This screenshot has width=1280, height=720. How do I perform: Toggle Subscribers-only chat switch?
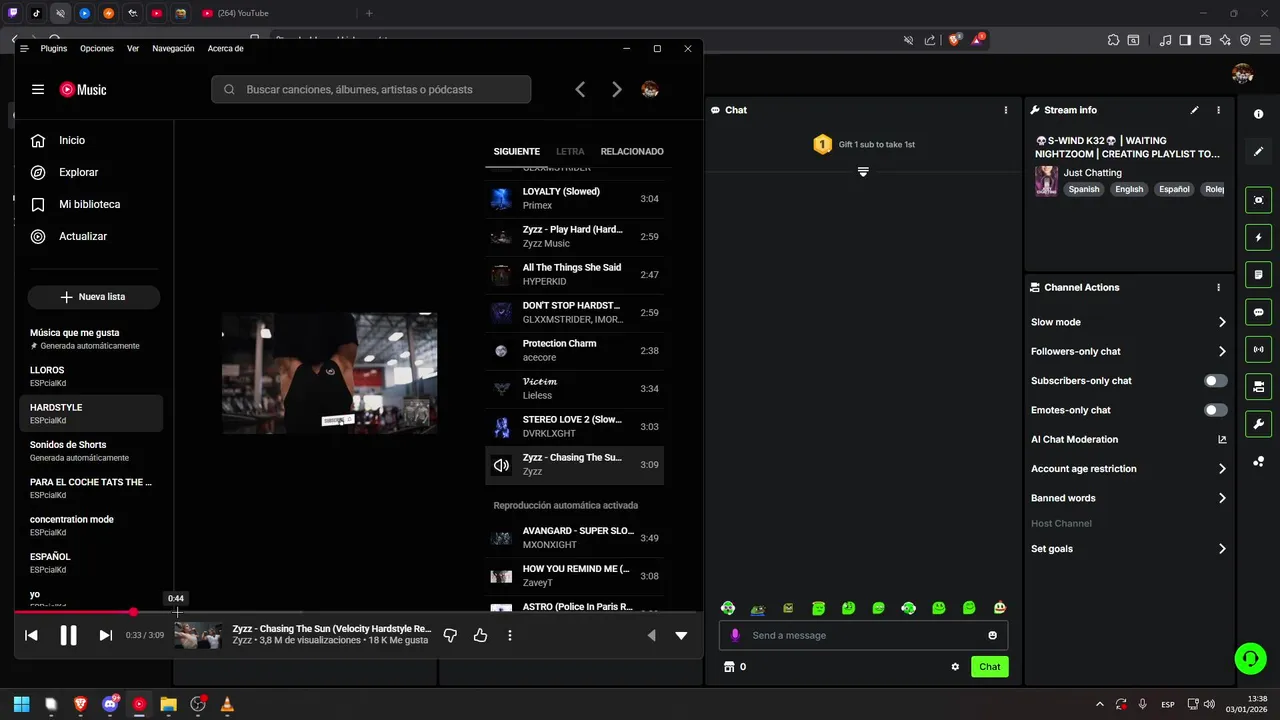click(1216, 381)
